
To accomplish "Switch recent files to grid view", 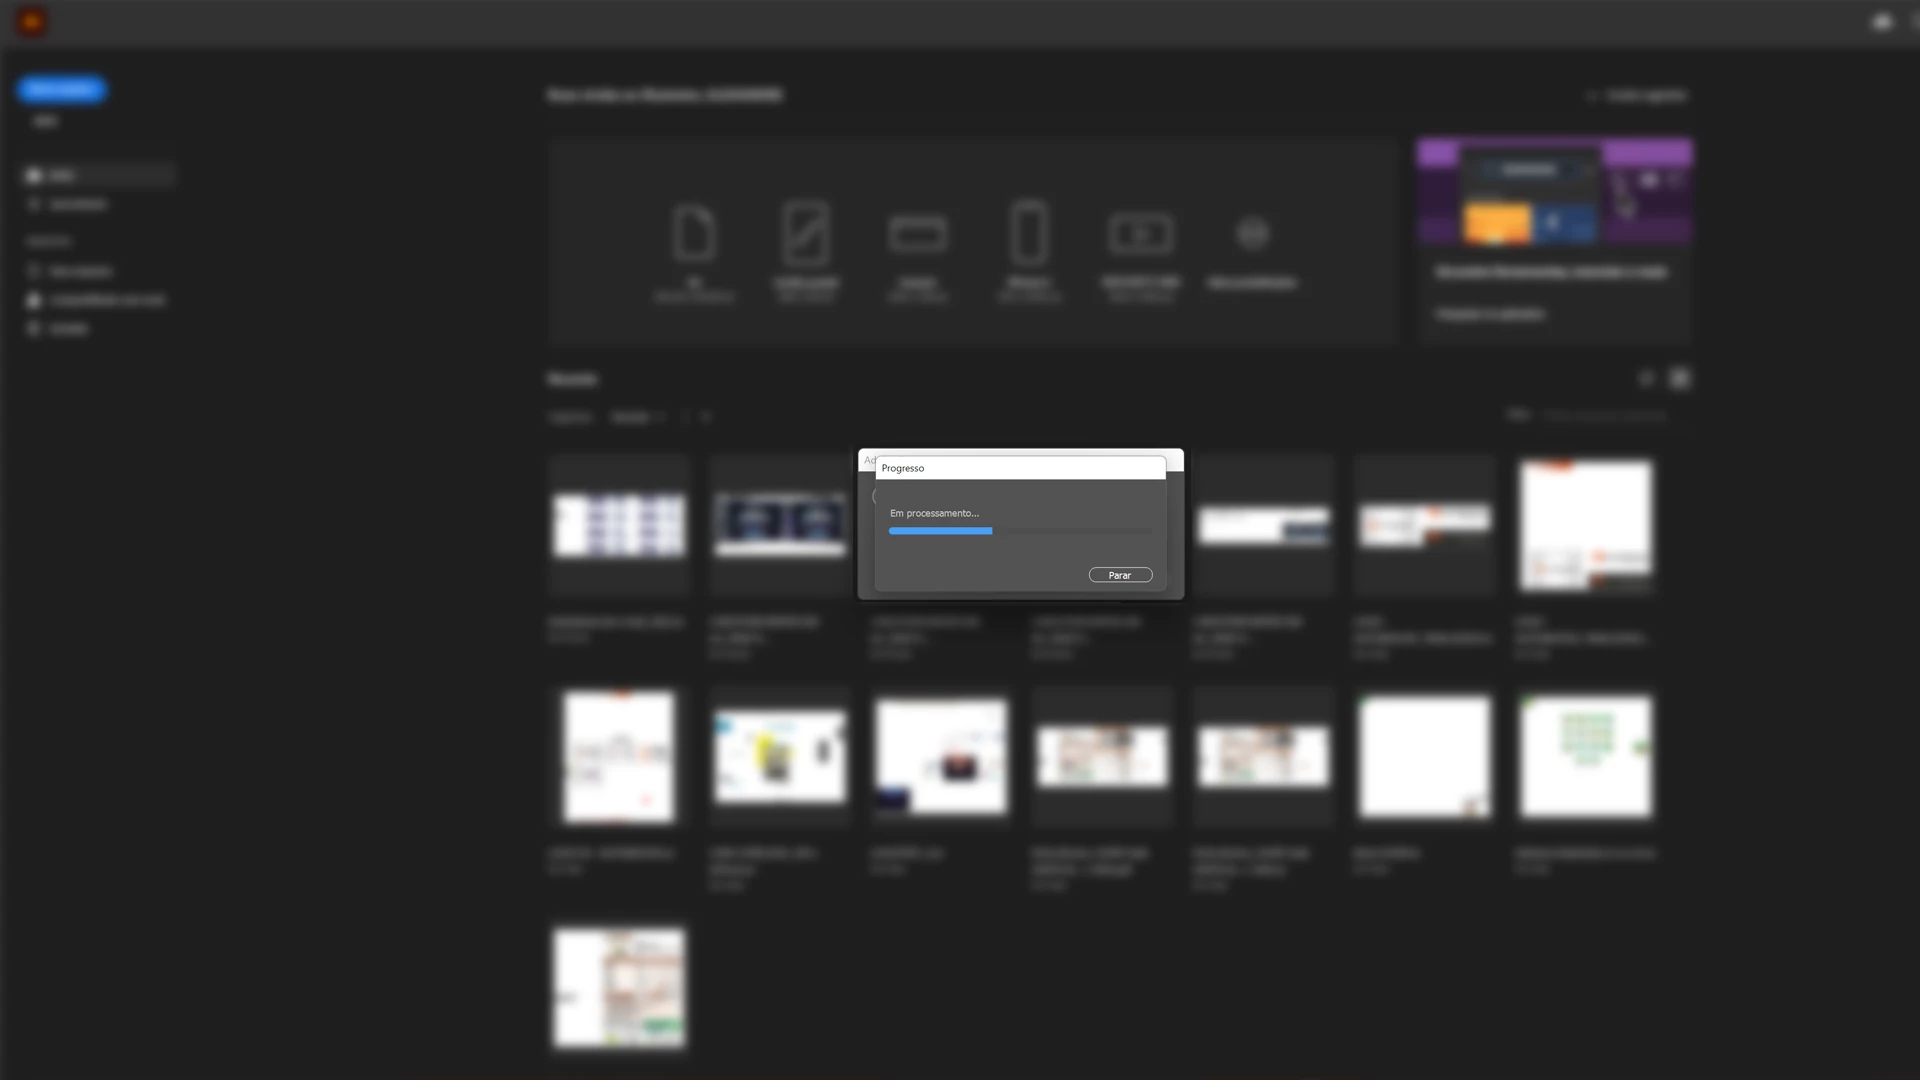I will [x=1680, y=378].
